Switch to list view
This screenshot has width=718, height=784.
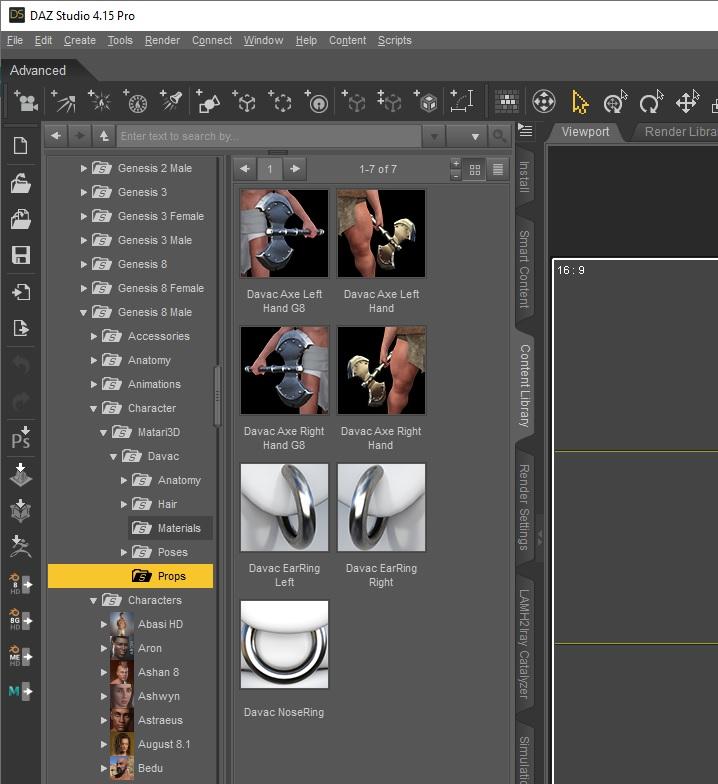[x=498, y=170]
